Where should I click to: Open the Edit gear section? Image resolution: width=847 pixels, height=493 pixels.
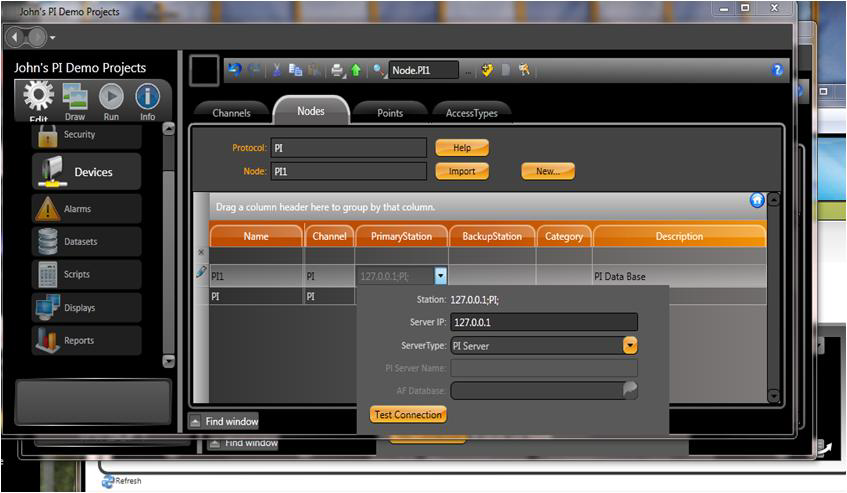[x=38, y=99]
